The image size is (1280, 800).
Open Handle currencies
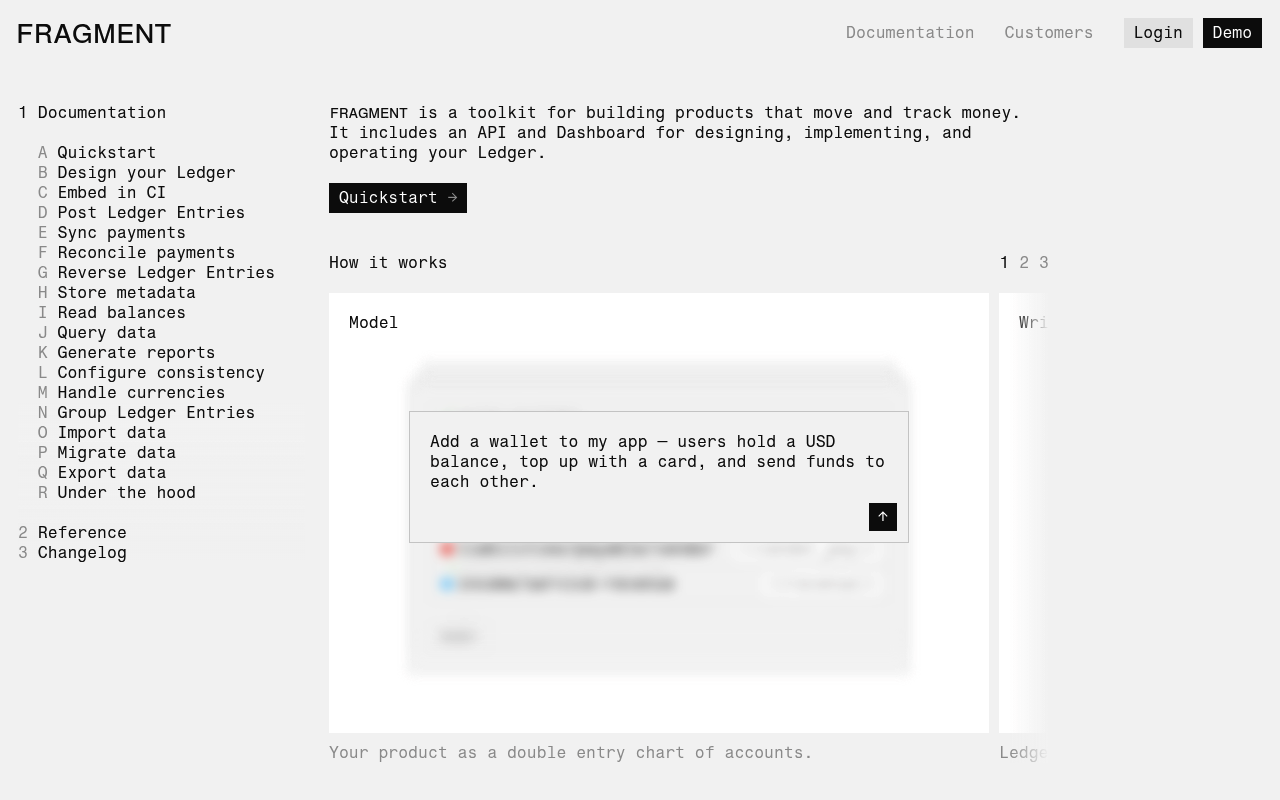point(141,393)
